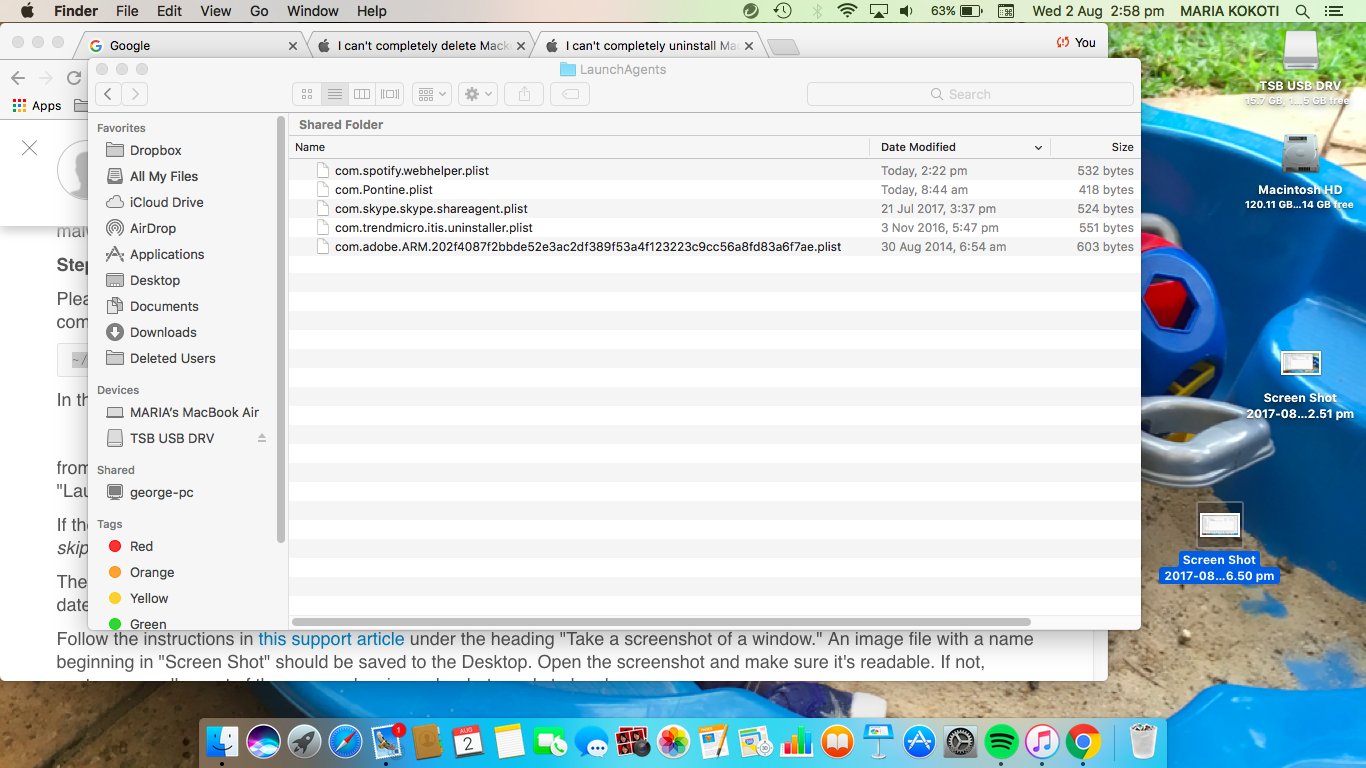Open Launchpad from the Dock
The image size is (1366, 768).
(x=304, y=741)
